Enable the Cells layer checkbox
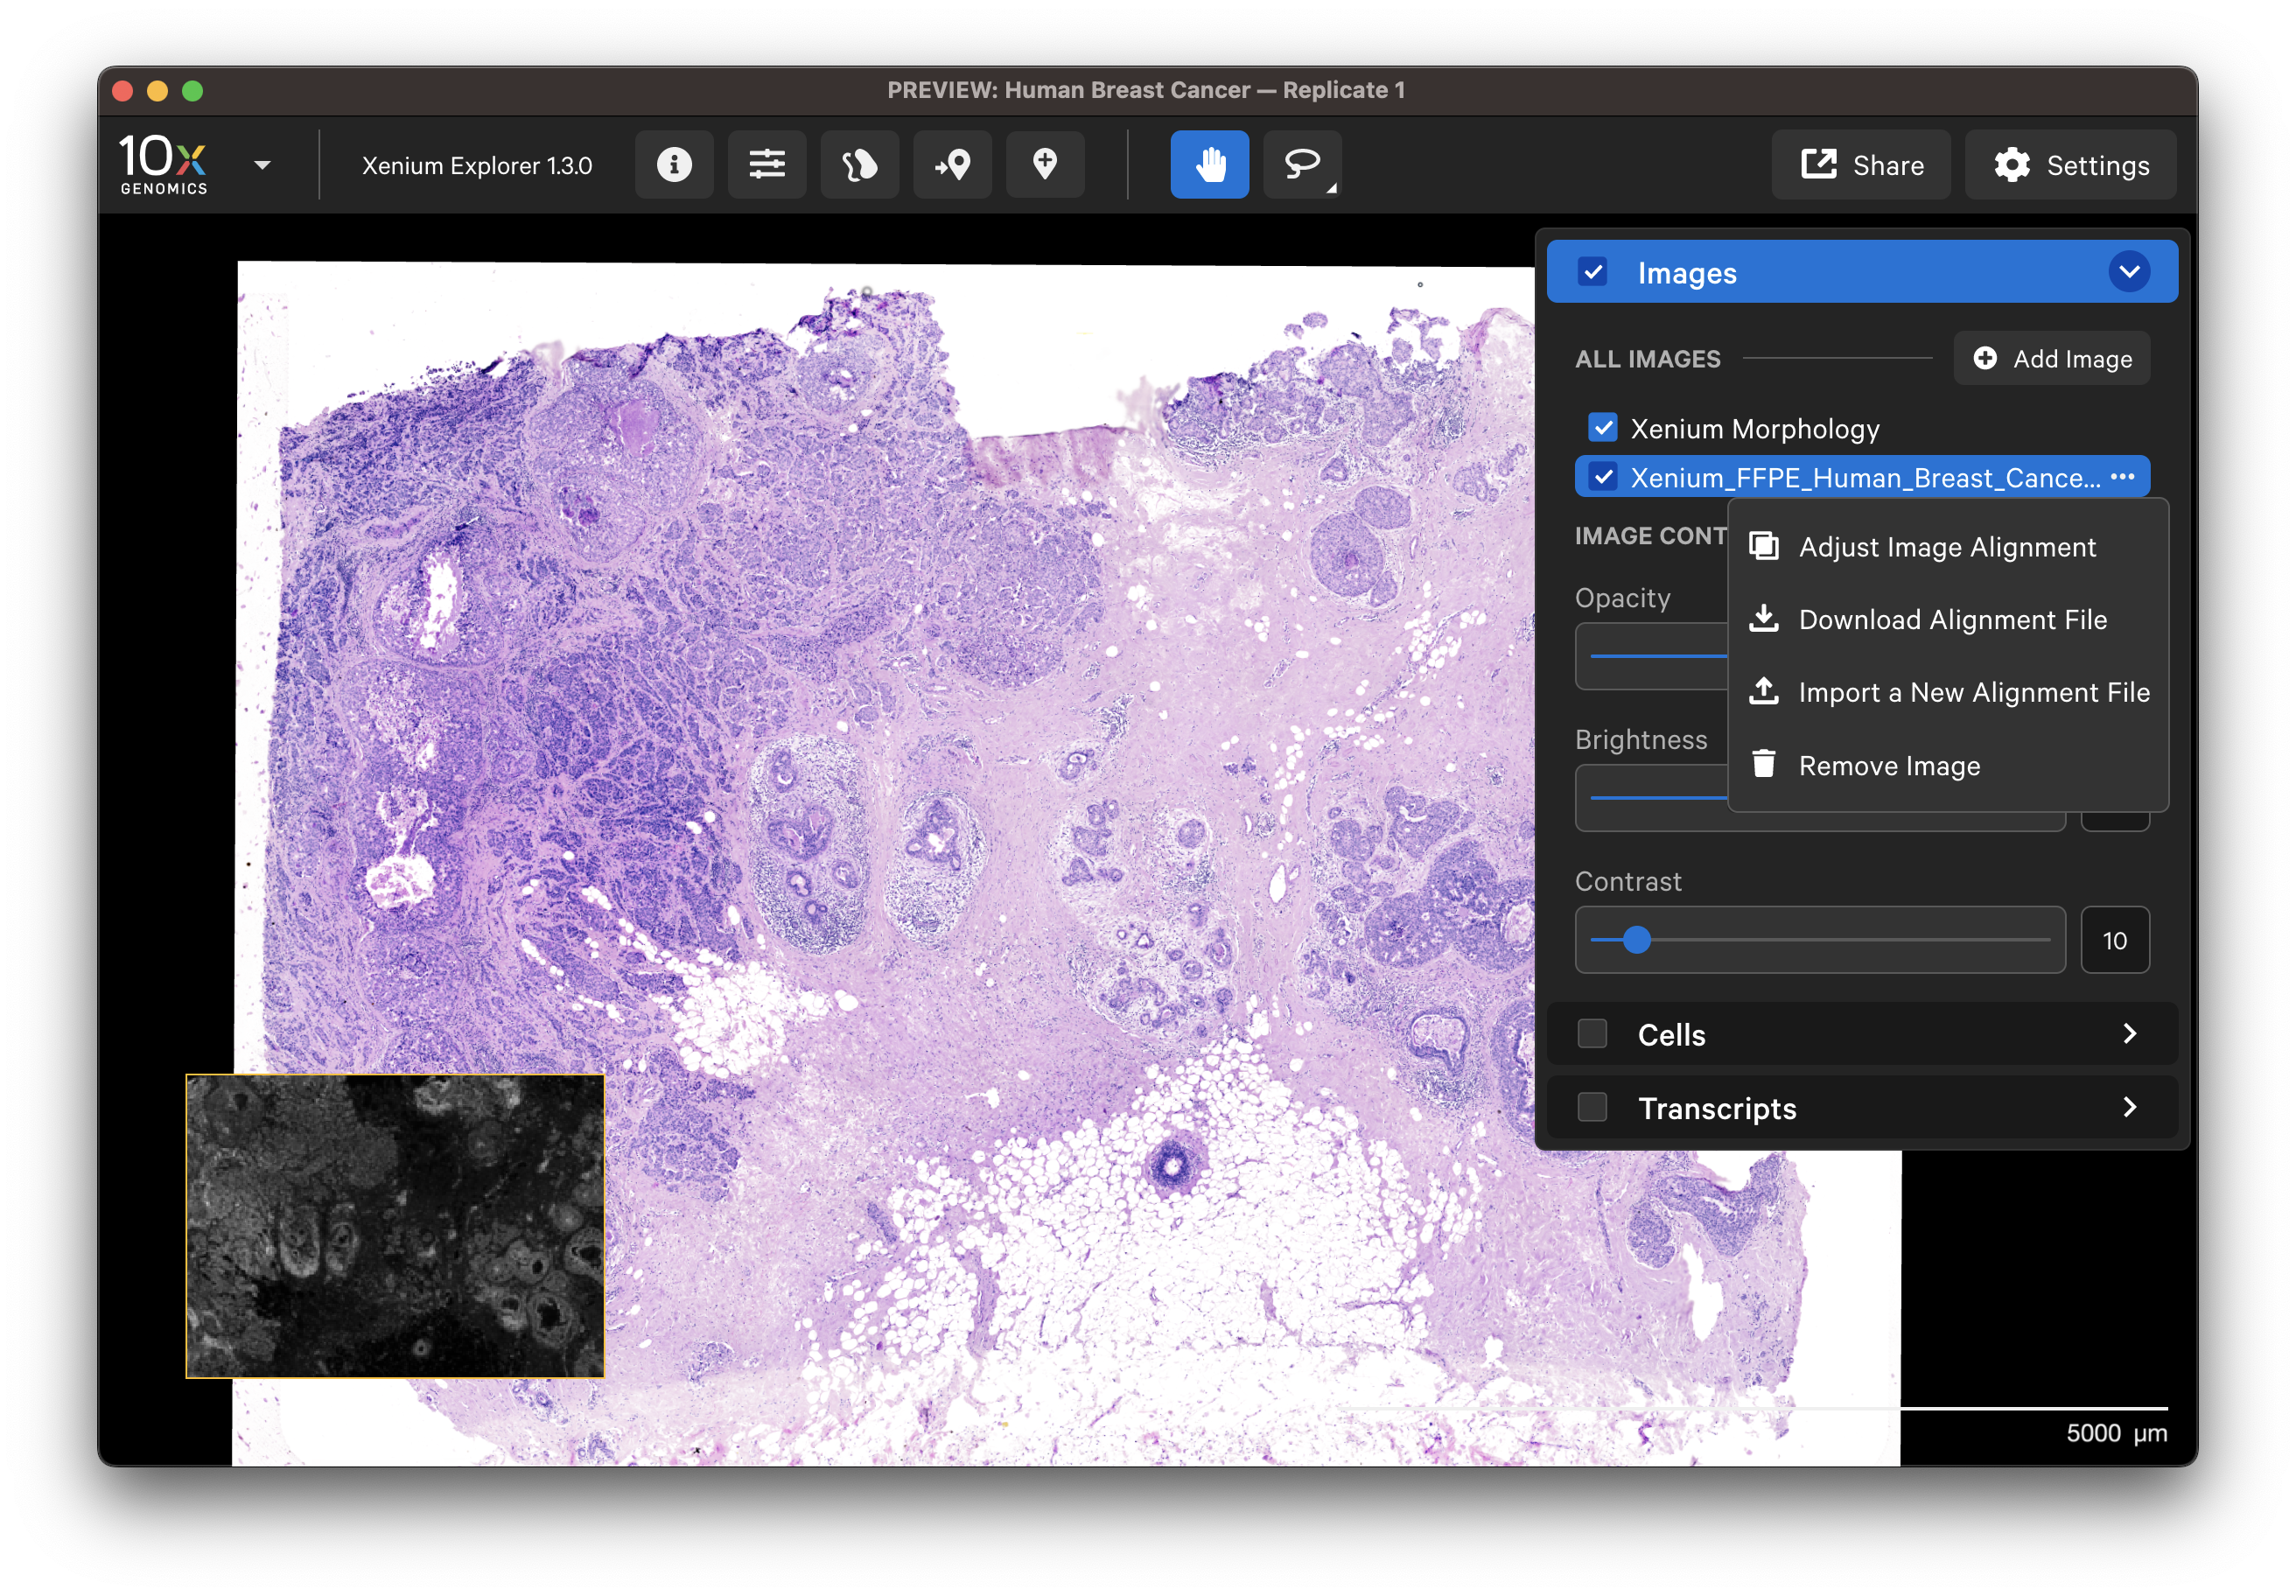 pos(1592,1034)
